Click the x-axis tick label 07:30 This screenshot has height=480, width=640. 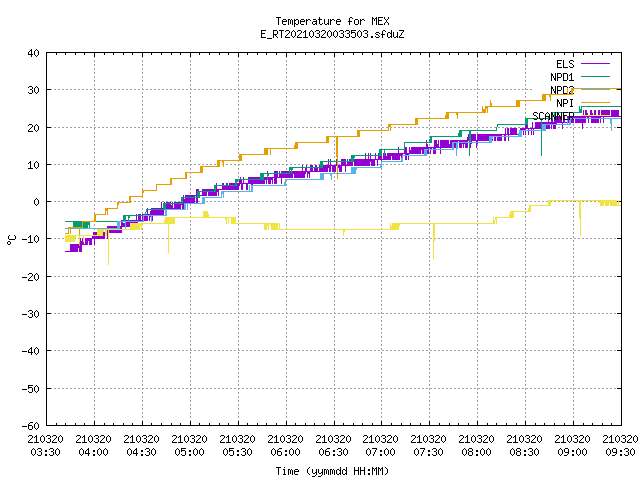point(429,452)
